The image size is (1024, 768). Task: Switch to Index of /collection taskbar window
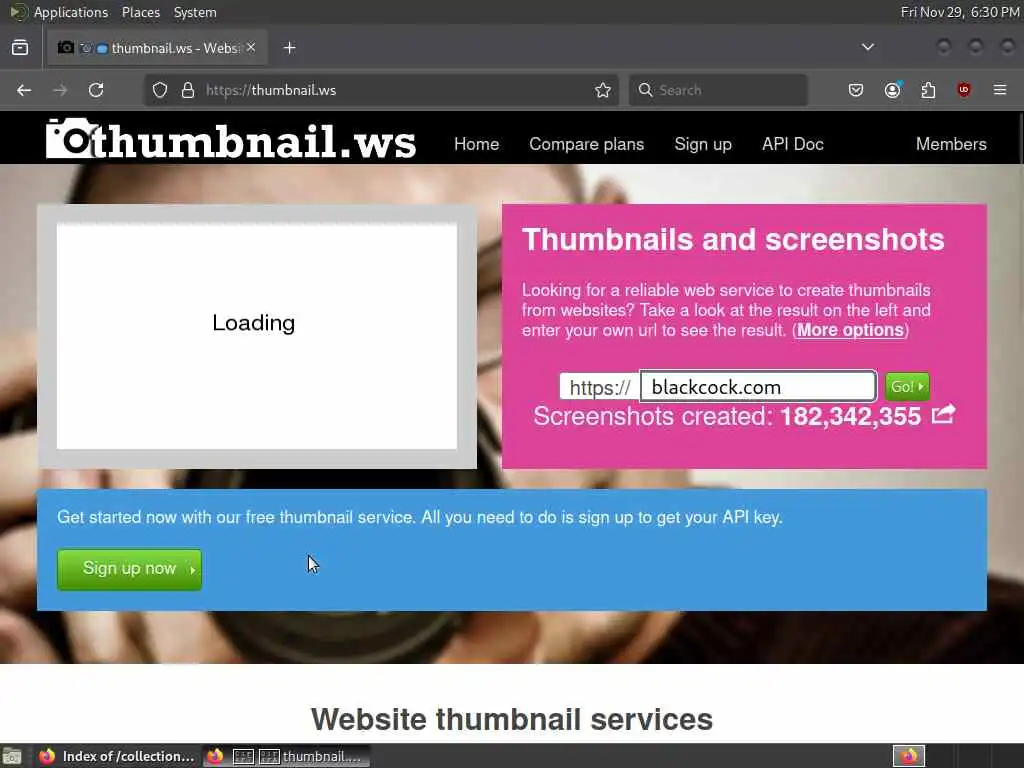point(116,756)
